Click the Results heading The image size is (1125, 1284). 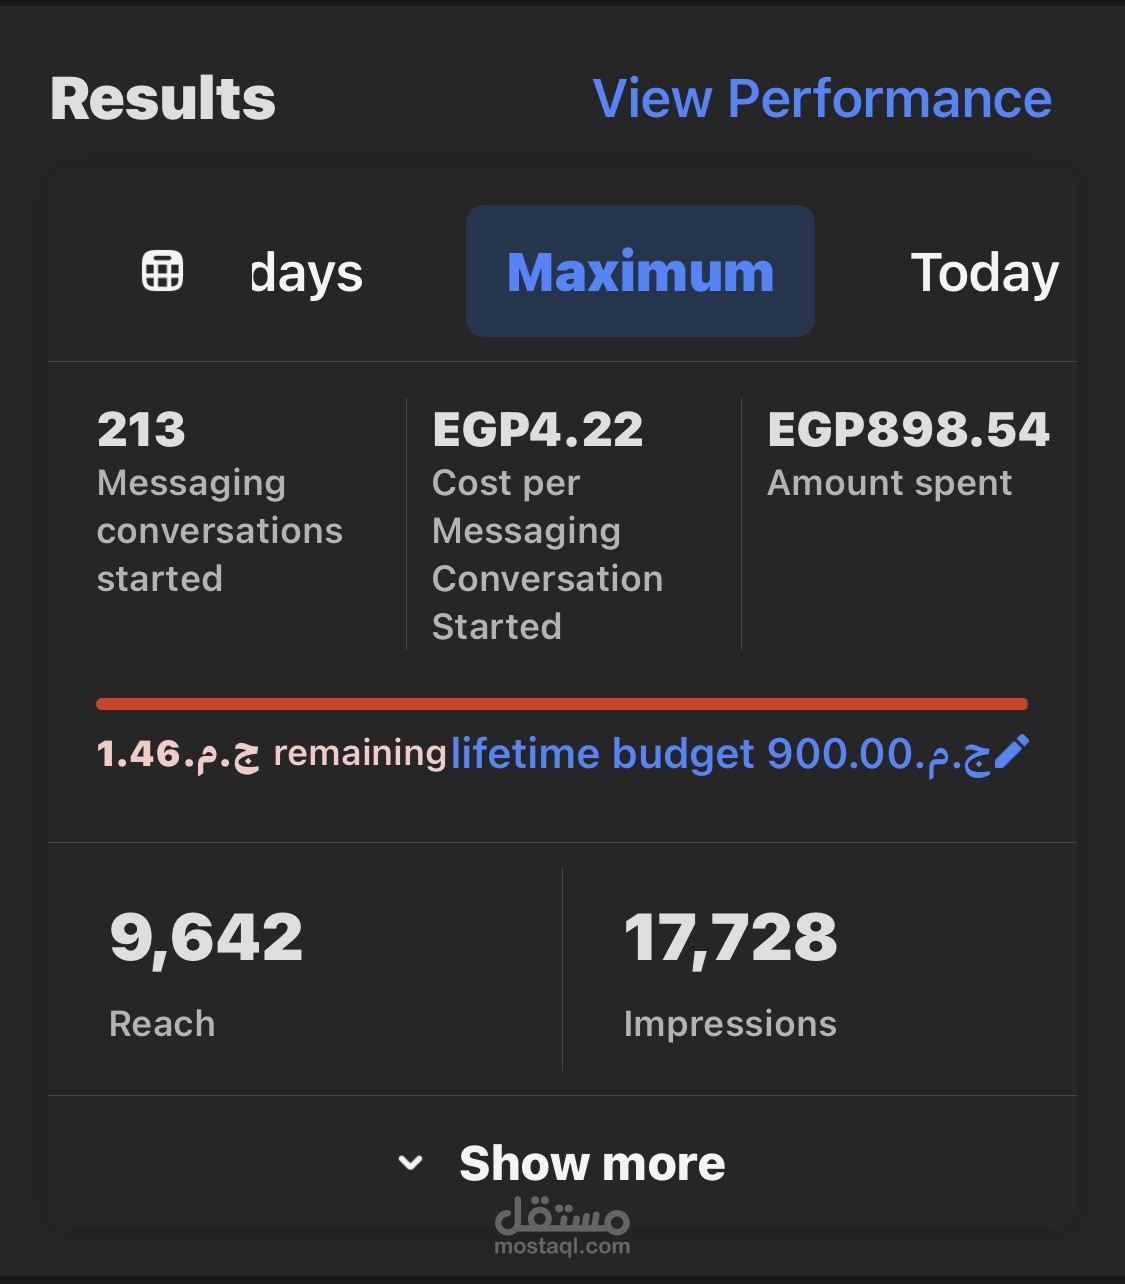click(163, 99)
